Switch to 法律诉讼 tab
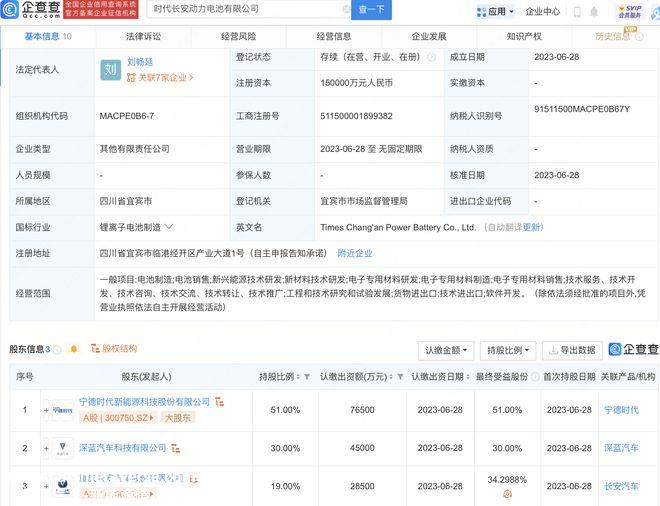The height and width of the screenshot is (506, 660). click(144, 37)
